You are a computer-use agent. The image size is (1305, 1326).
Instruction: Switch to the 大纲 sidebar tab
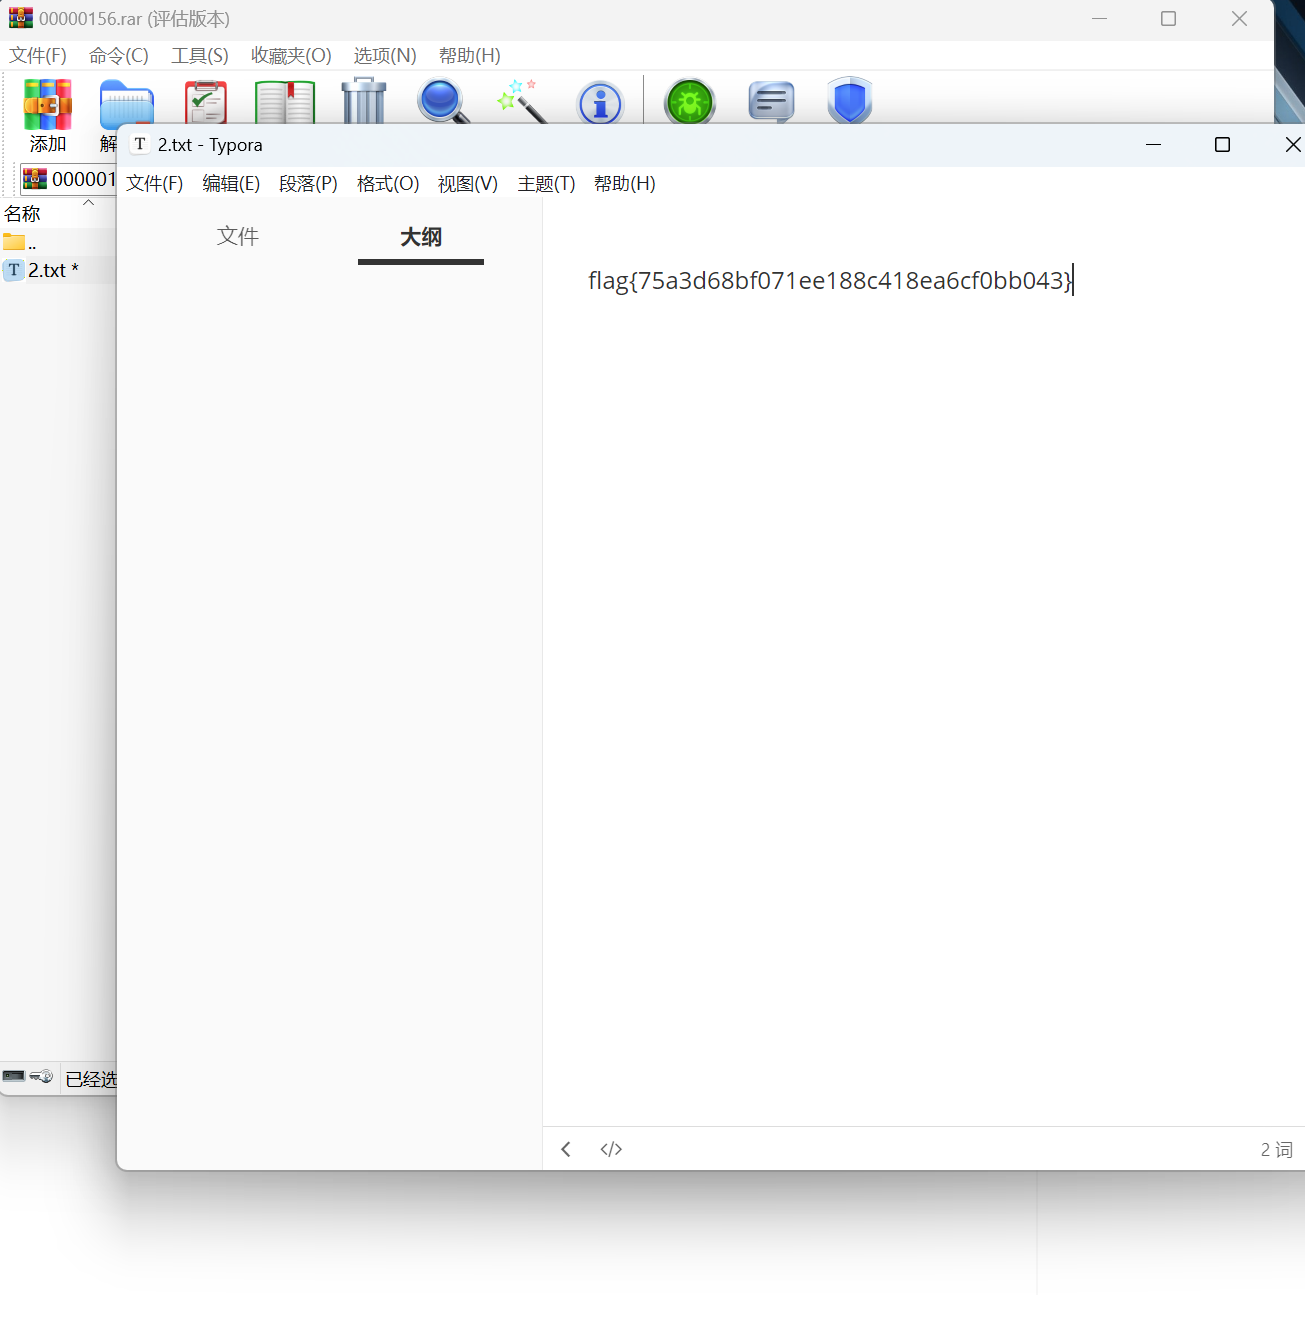point(421,238)
